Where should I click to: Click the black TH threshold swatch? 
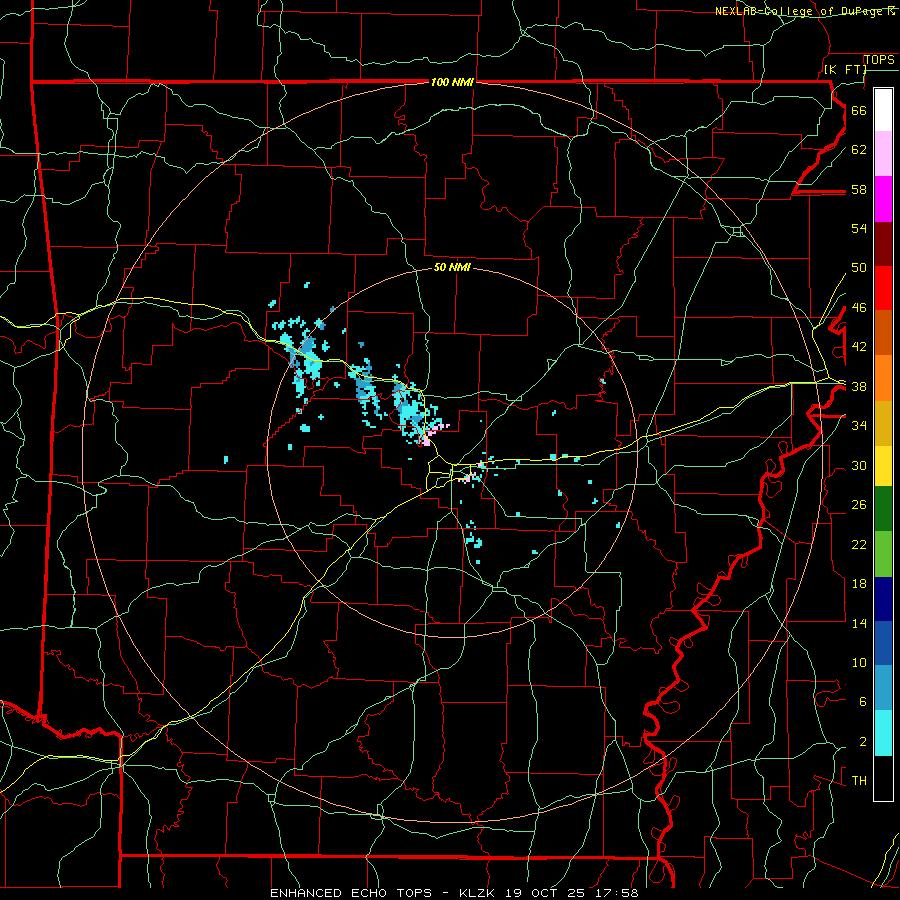[x=883, y=778]
